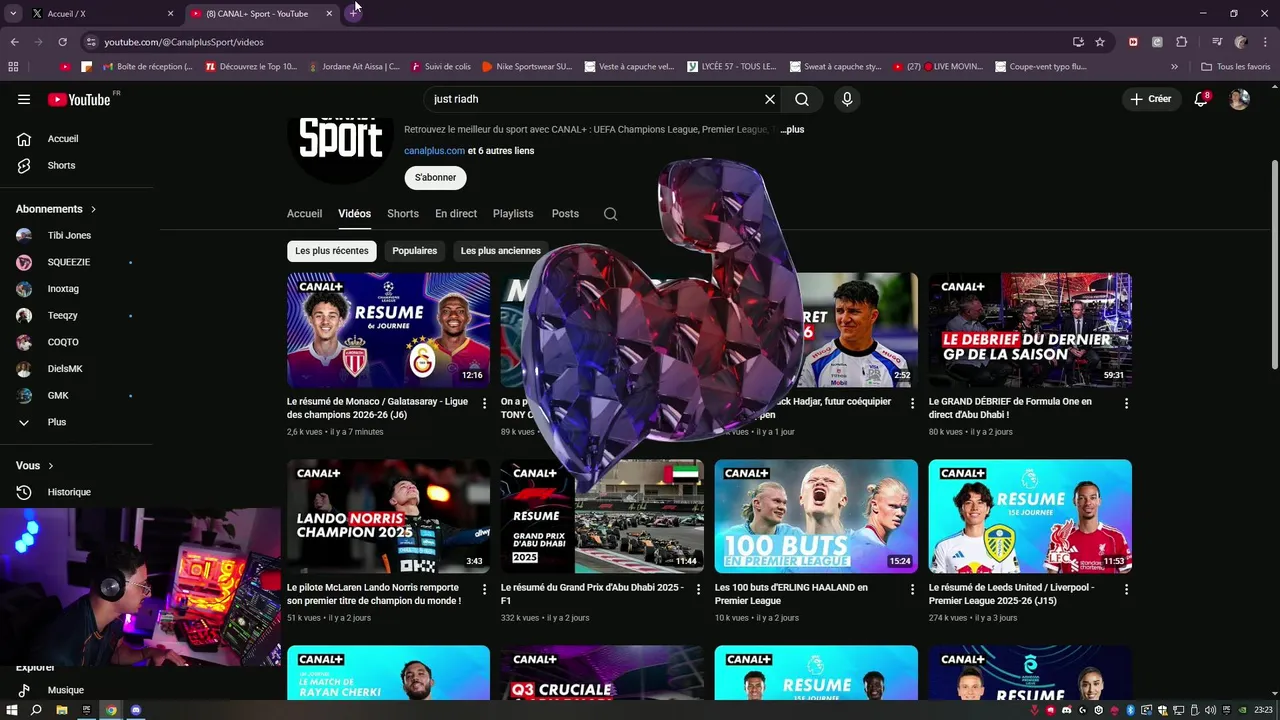Open the 'Créer' menu
1280x720 pixels.
click(1150, 99)
